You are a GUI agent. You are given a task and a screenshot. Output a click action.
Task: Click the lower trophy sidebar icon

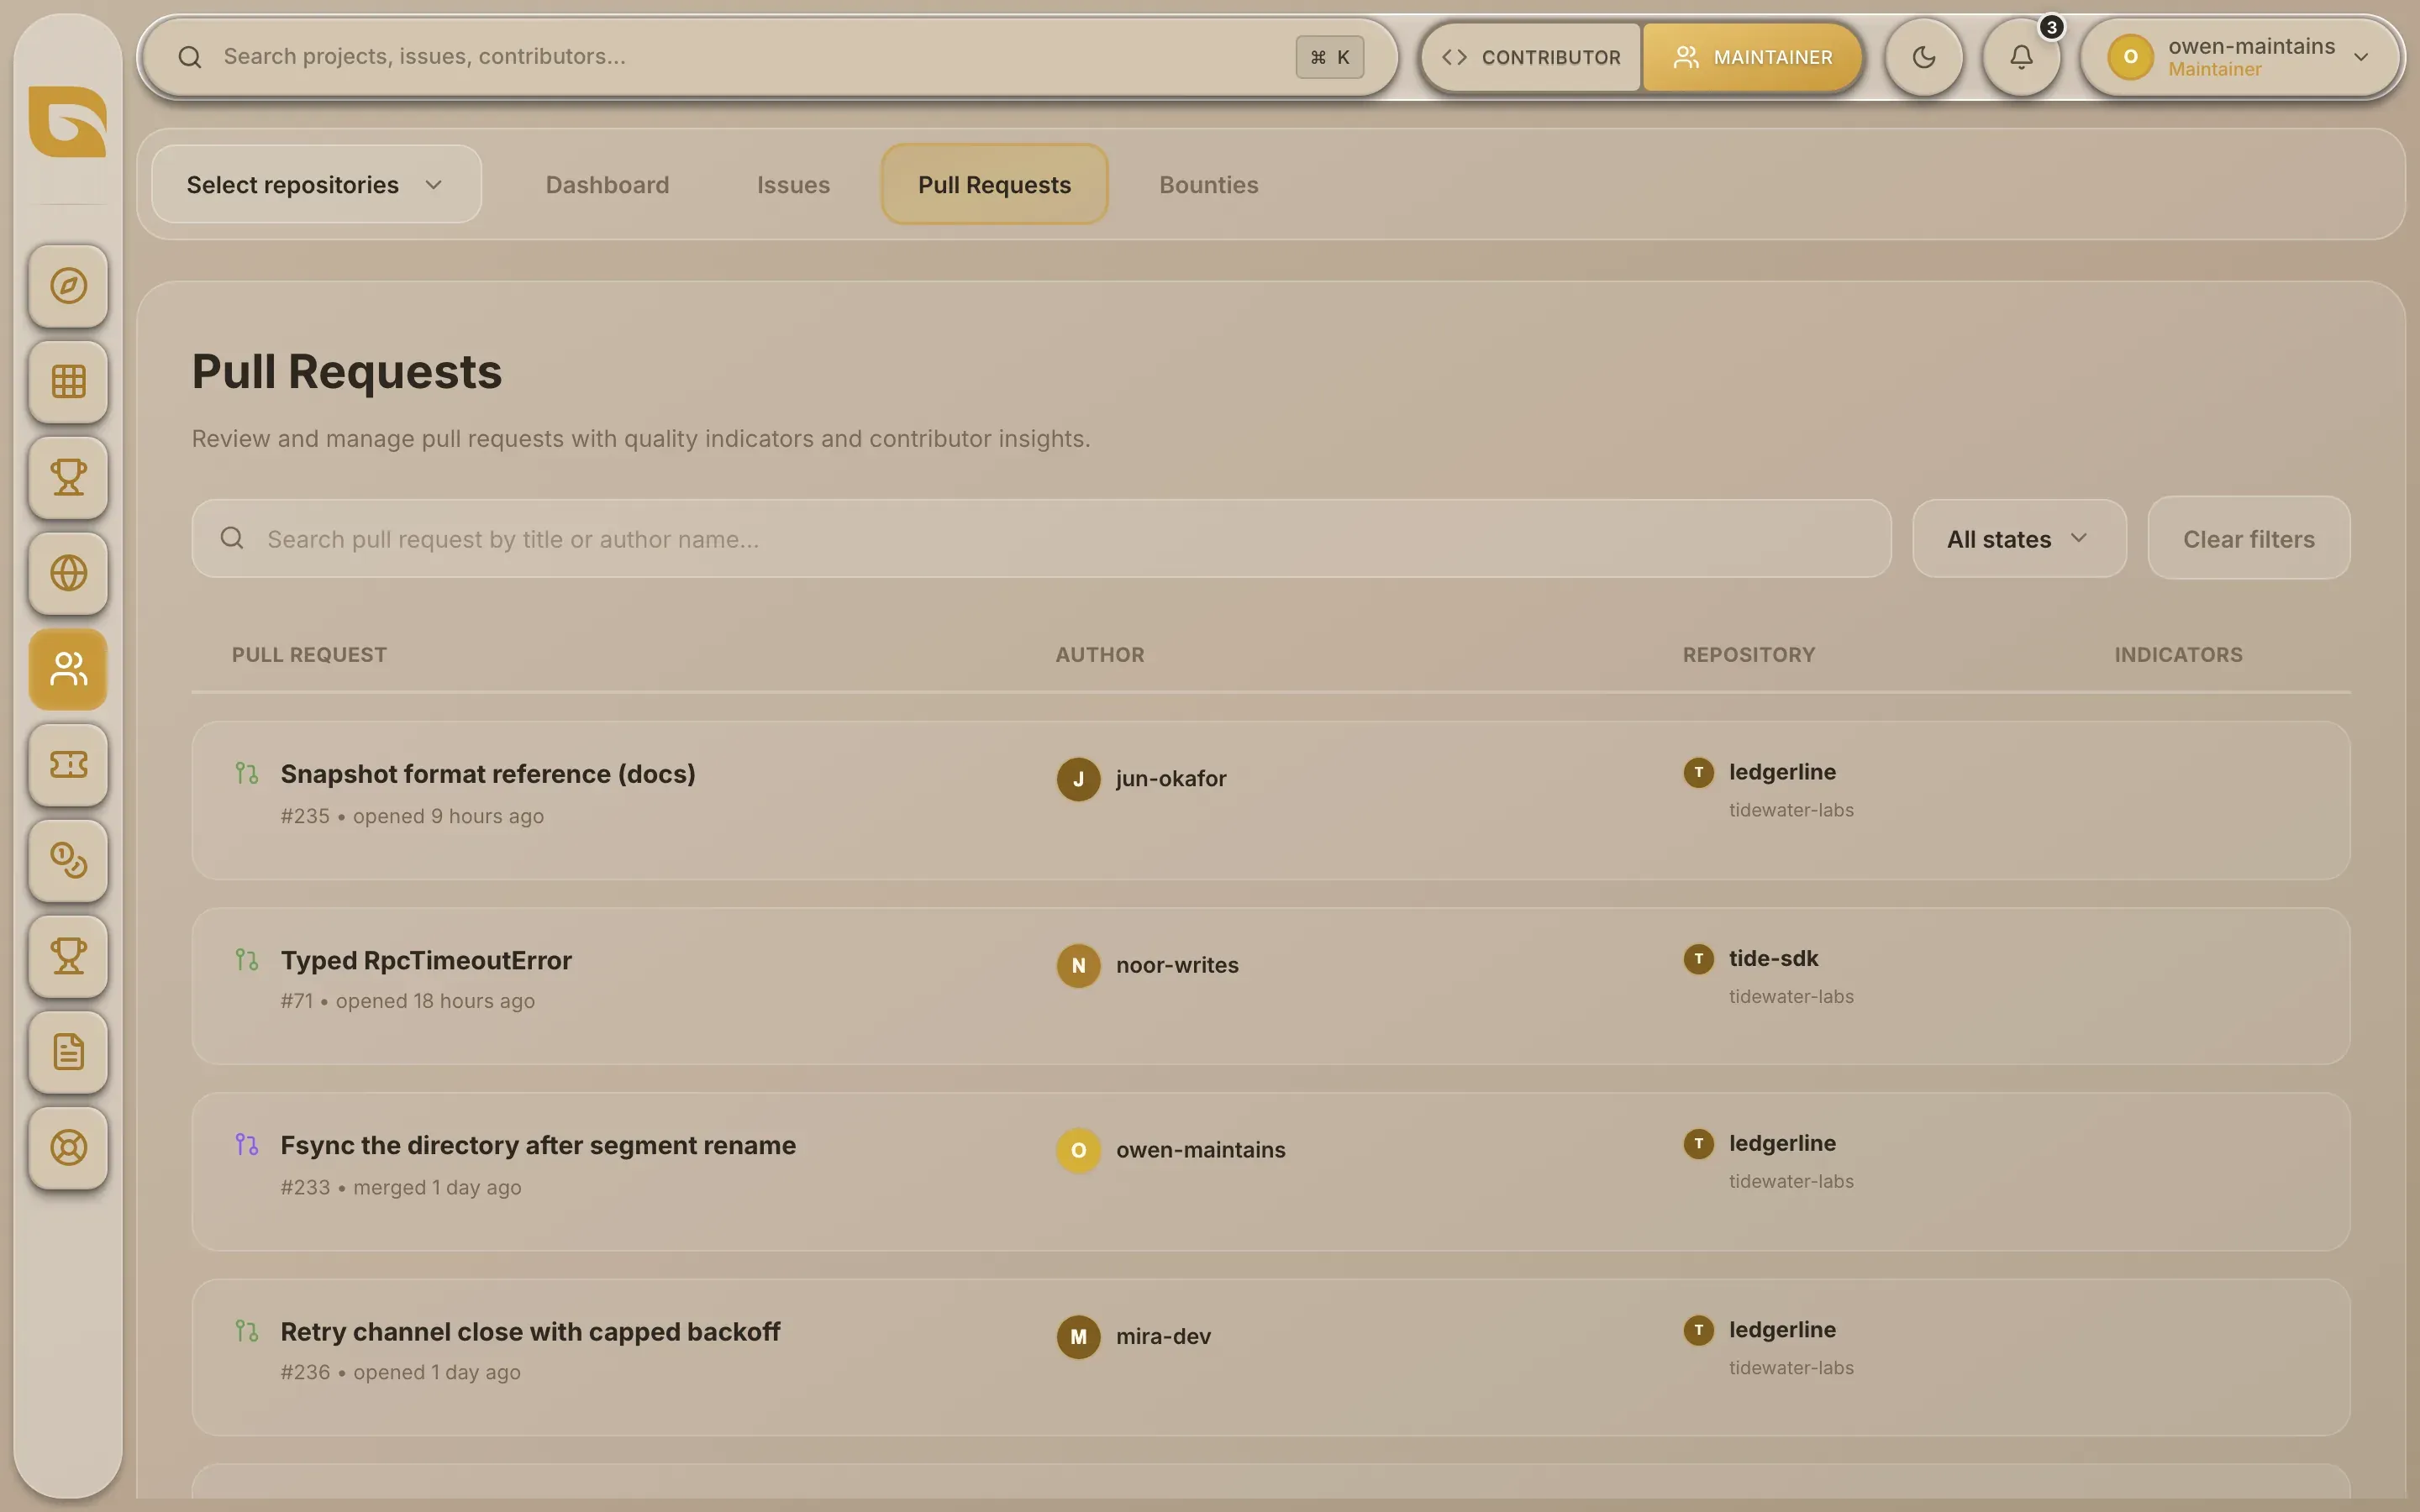point(68,956)
